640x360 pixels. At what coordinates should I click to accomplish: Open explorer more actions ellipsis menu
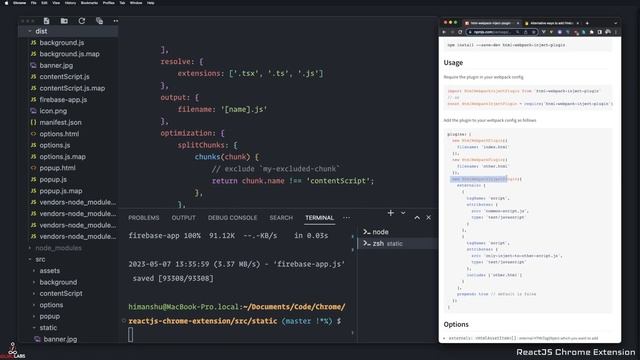point(116,21)
